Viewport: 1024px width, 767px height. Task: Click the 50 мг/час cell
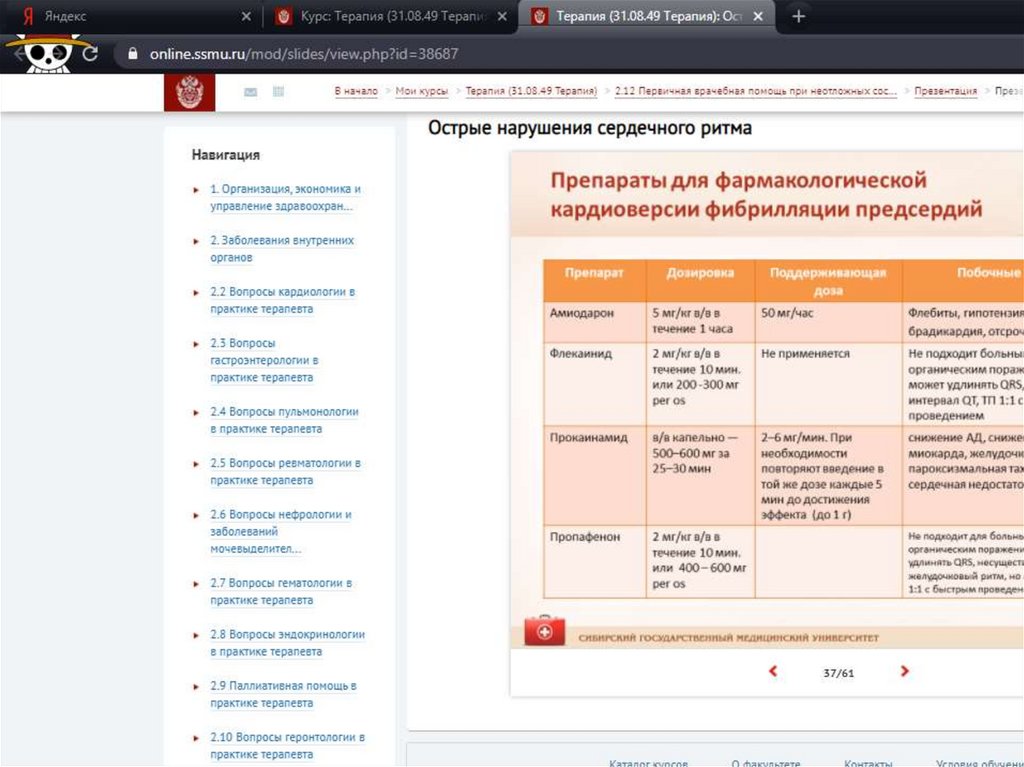828,322
